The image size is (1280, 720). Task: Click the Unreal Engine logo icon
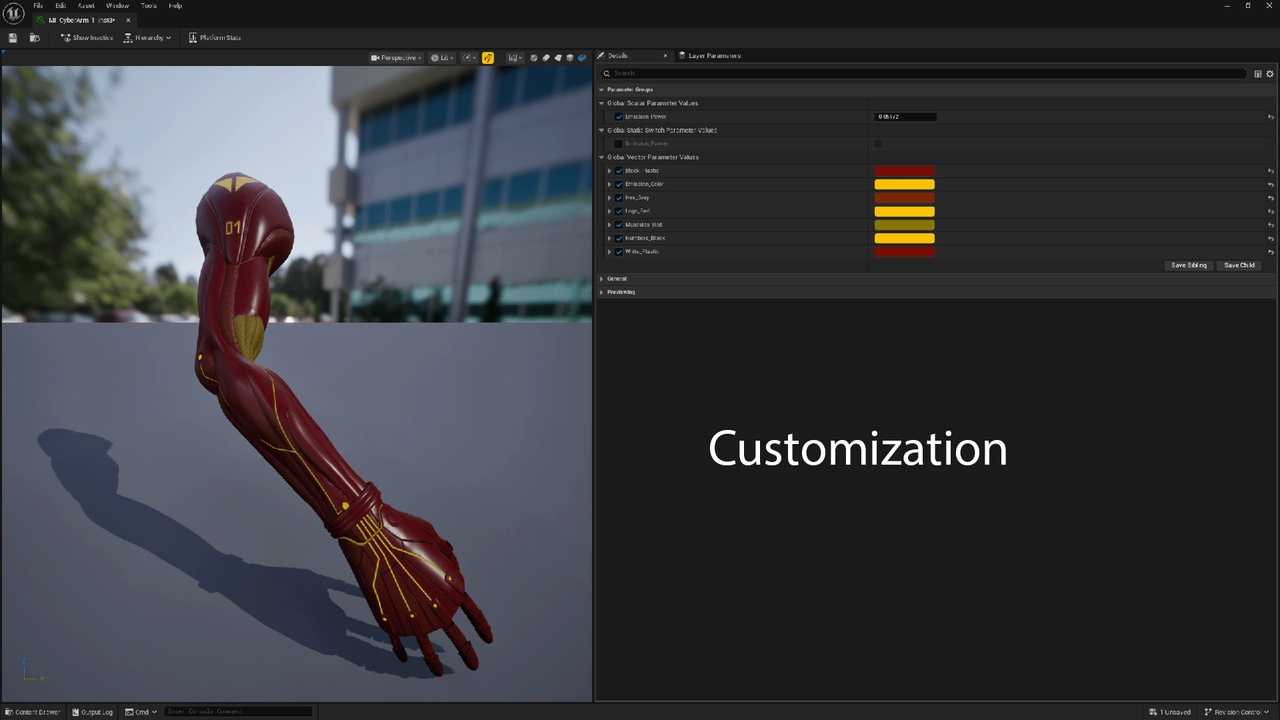(x=14, y=13)
